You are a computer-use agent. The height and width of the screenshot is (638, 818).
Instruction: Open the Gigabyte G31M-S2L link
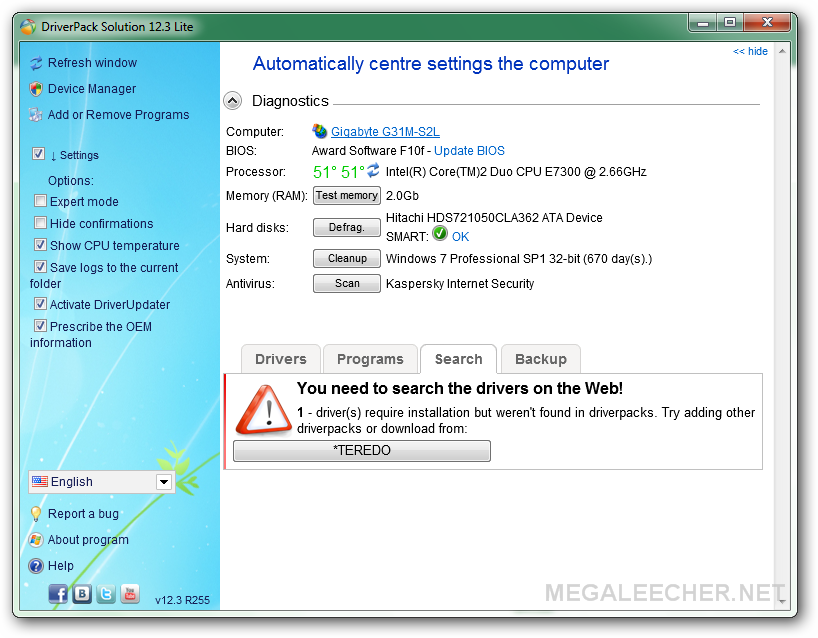tap(386, 131)
